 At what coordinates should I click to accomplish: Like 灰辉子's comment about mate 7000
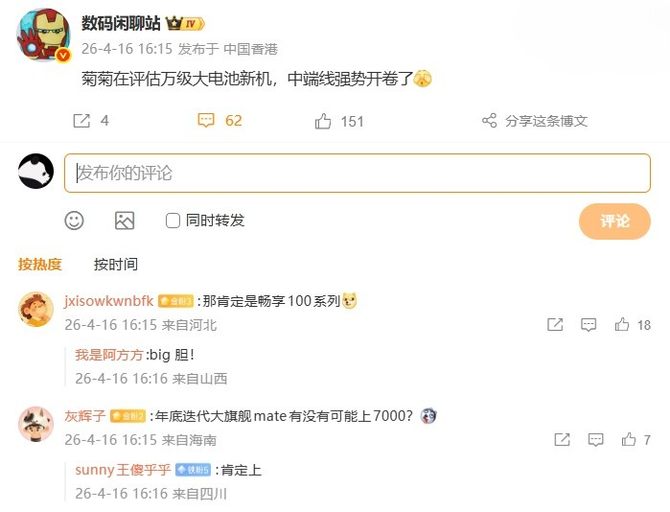(629, 439)
